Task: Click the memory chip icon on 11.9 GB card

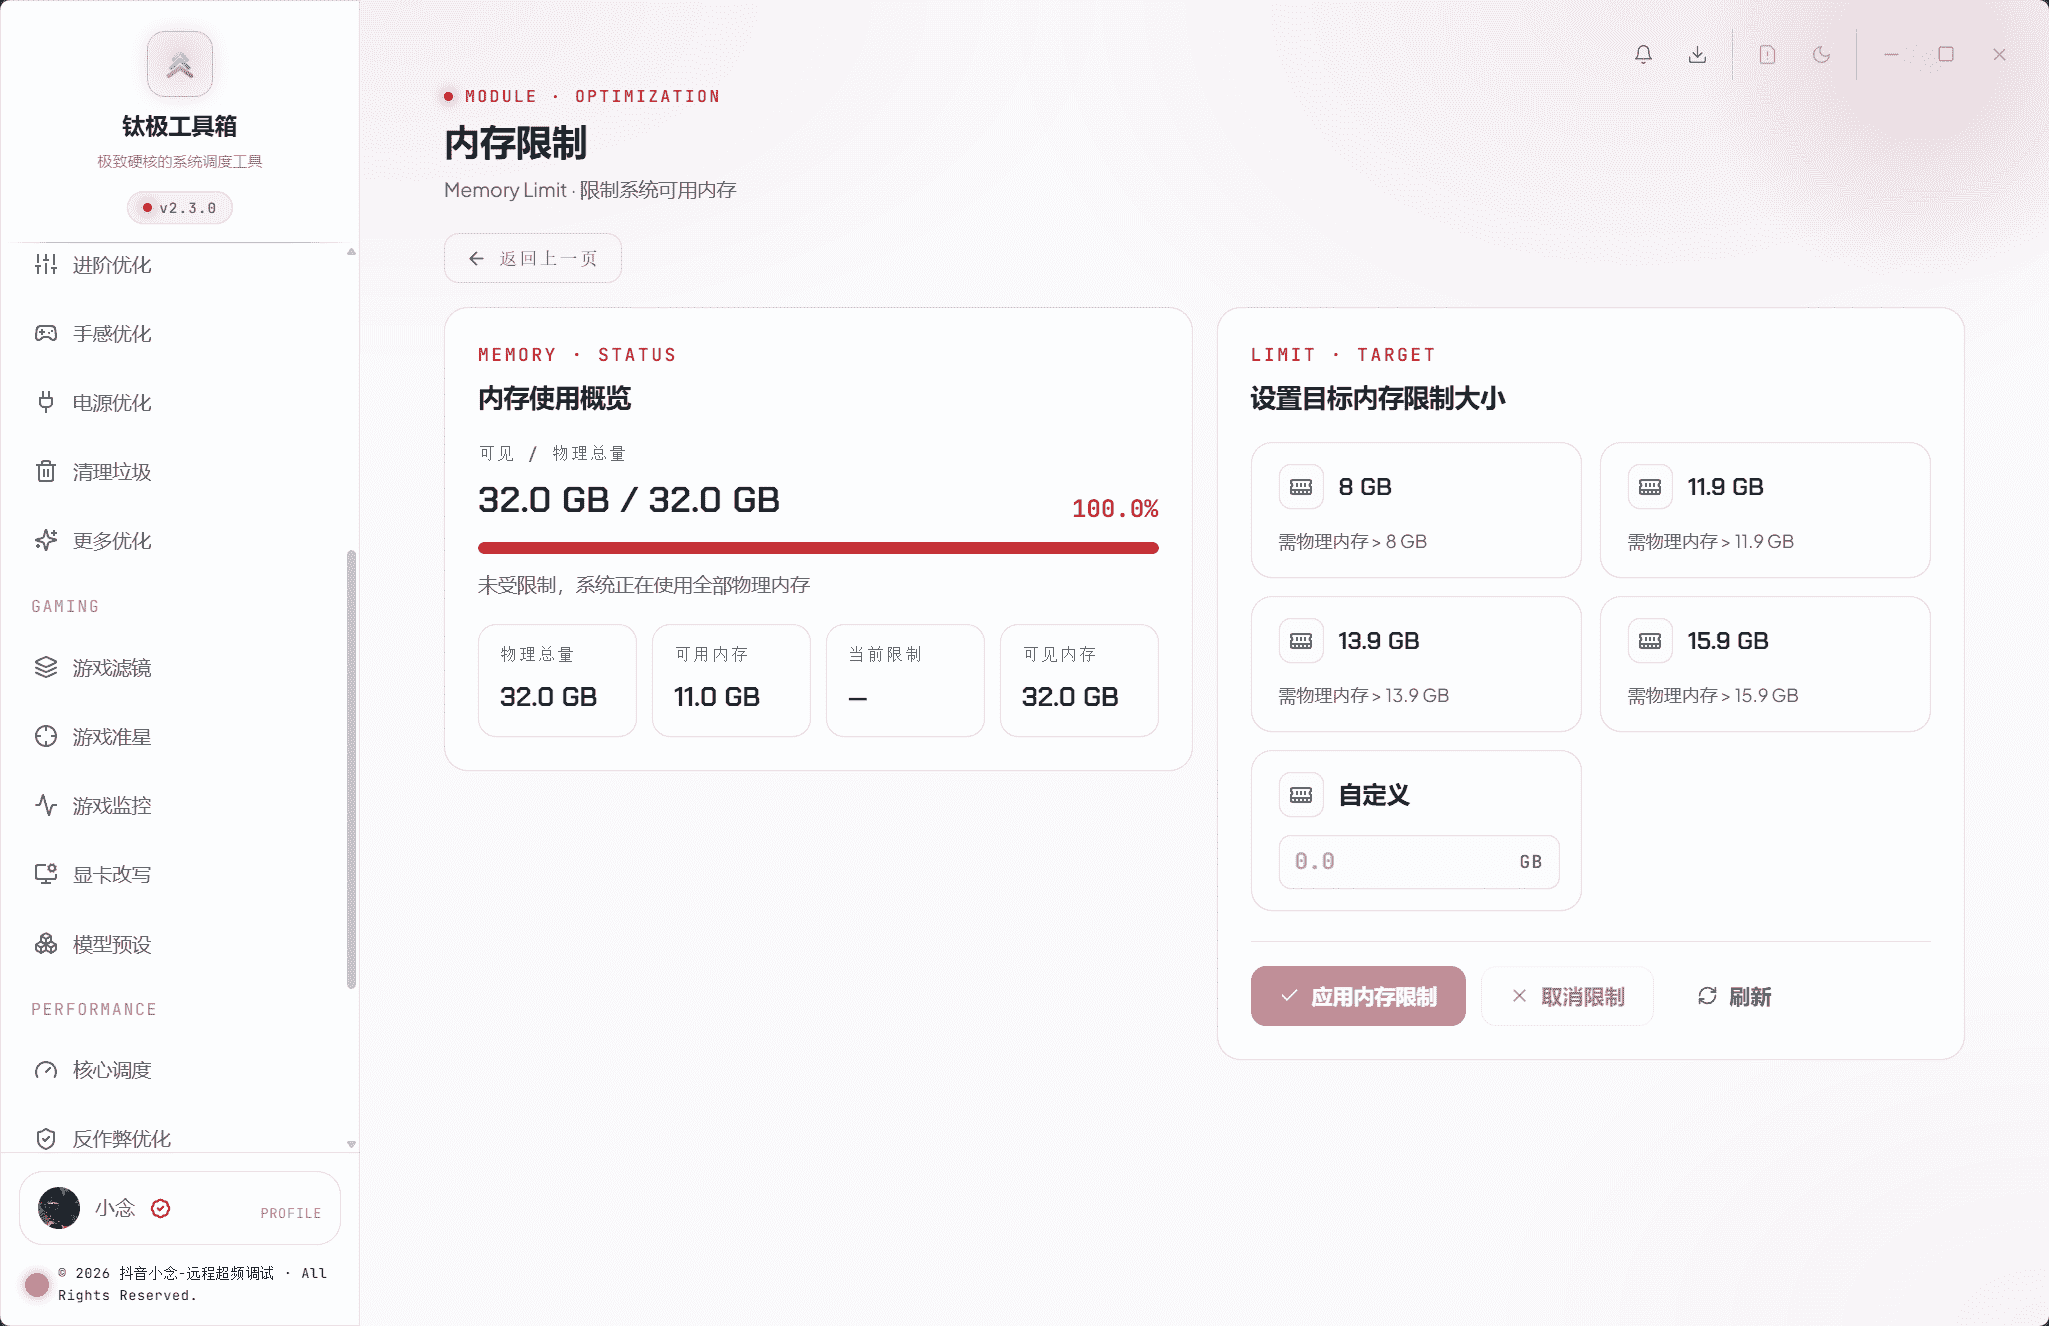Action: click(1650, 487)
